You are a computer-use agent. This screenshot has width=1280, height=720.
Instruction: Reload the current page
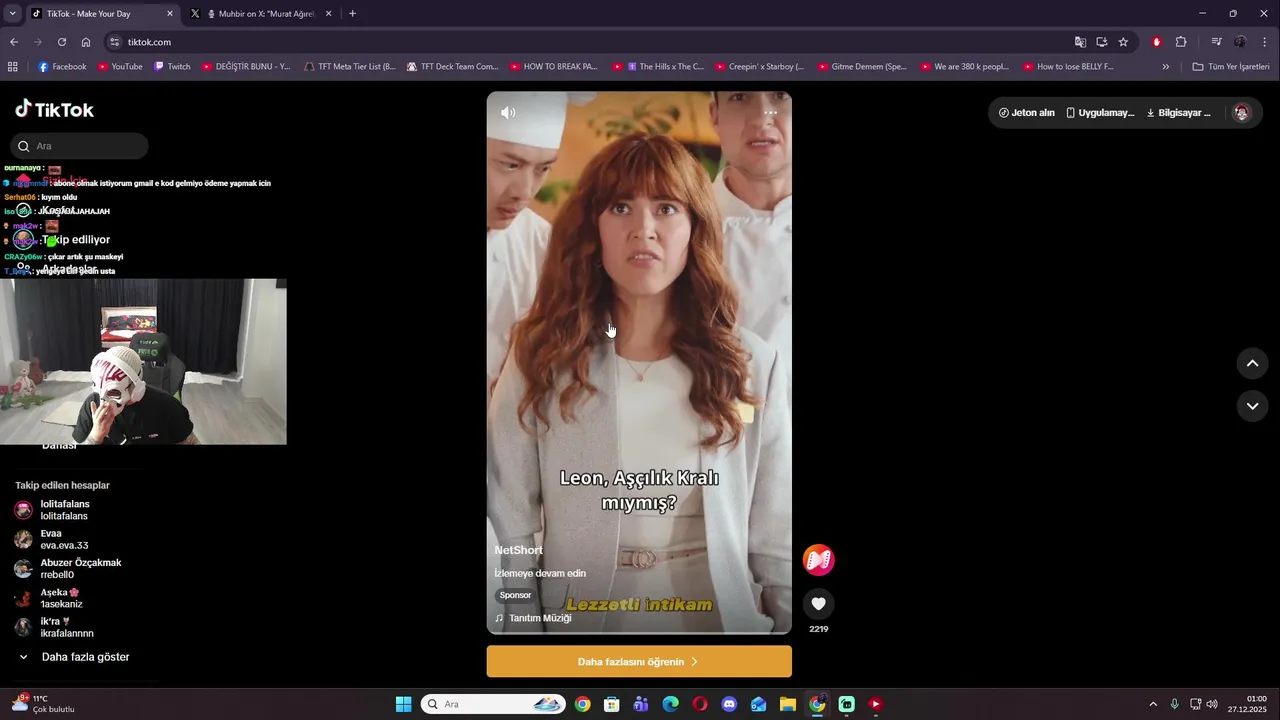pyautogui.click(x=62, y=42)
